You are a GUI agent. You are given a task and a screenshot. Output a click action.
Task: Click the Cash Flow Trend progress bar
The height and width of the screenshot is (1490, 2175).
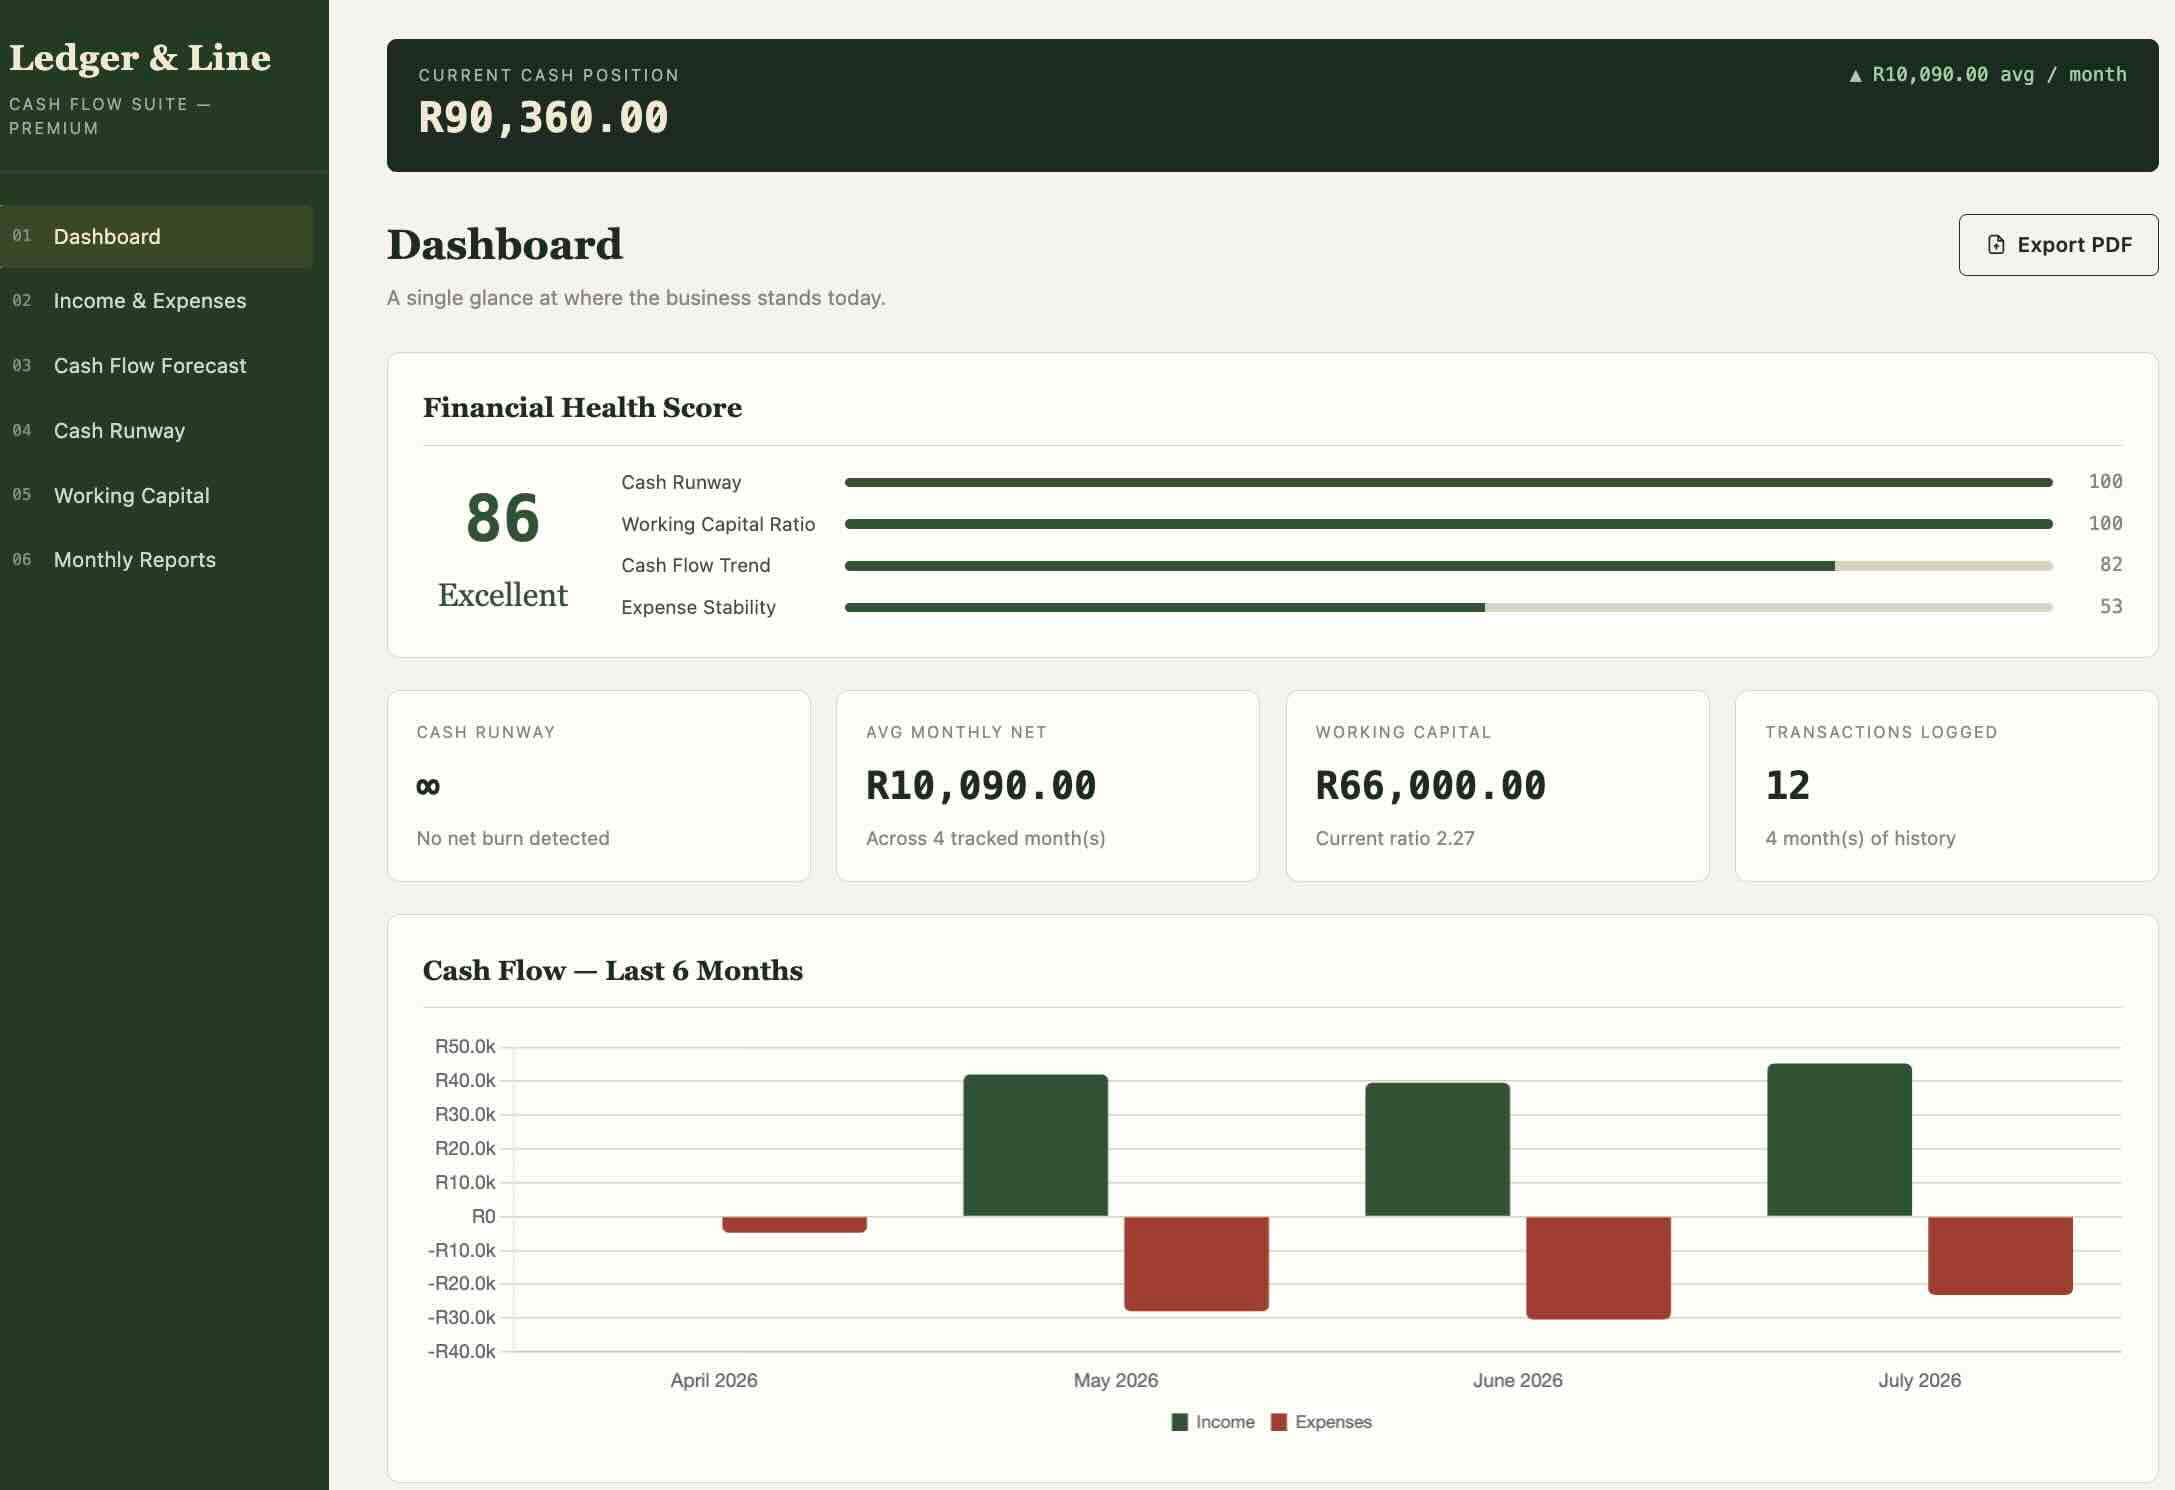1449,566
